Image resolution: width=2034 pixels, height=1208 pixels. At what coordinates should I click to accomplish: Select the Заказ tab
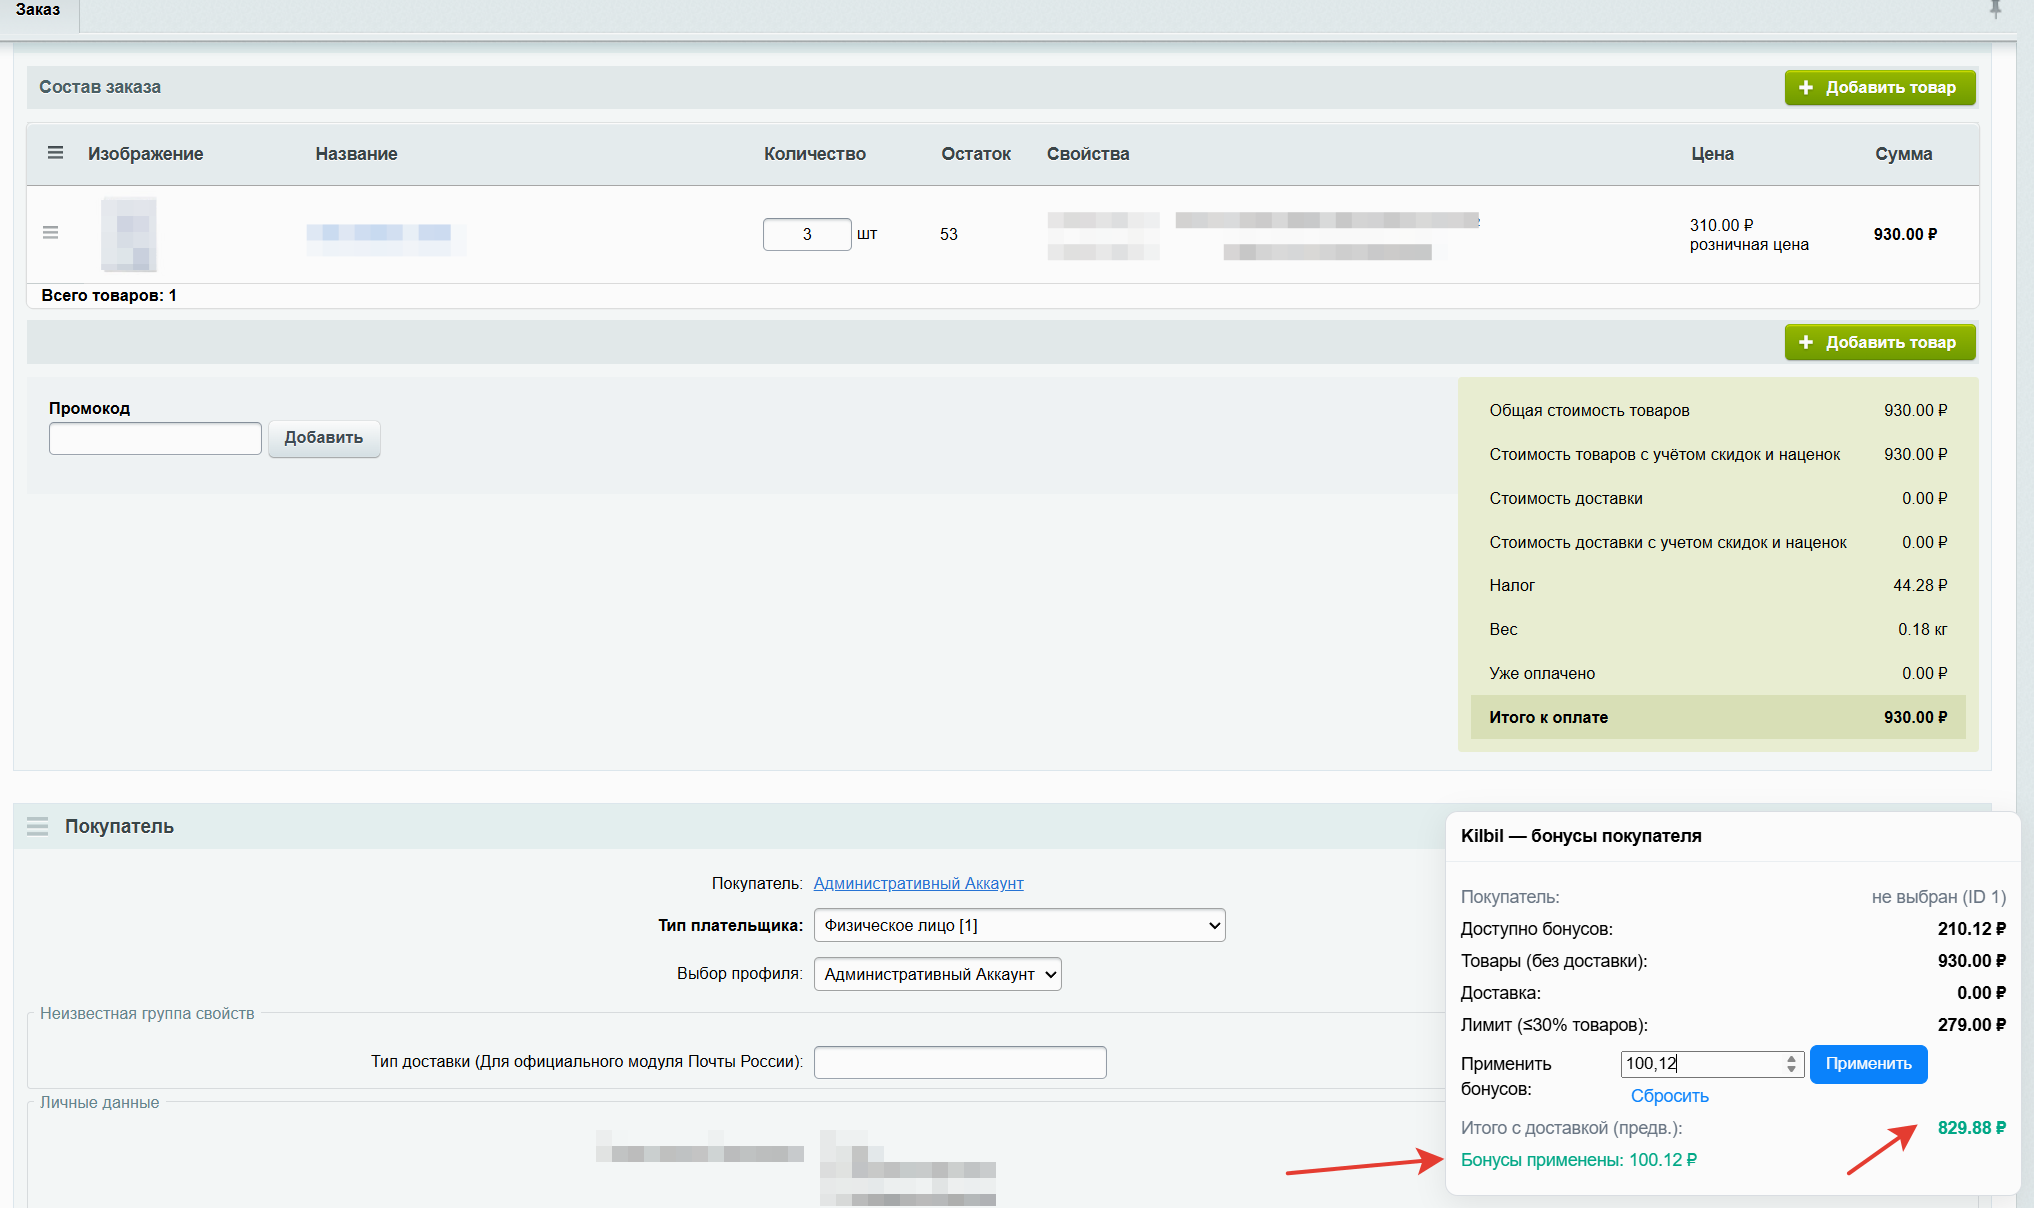38,10
